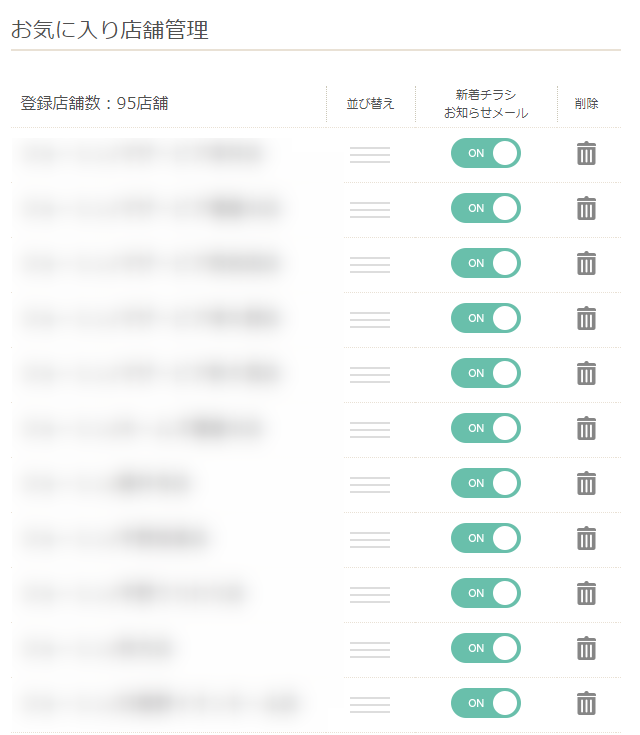Click the blurred store name in the first row

tap(142, 154)
